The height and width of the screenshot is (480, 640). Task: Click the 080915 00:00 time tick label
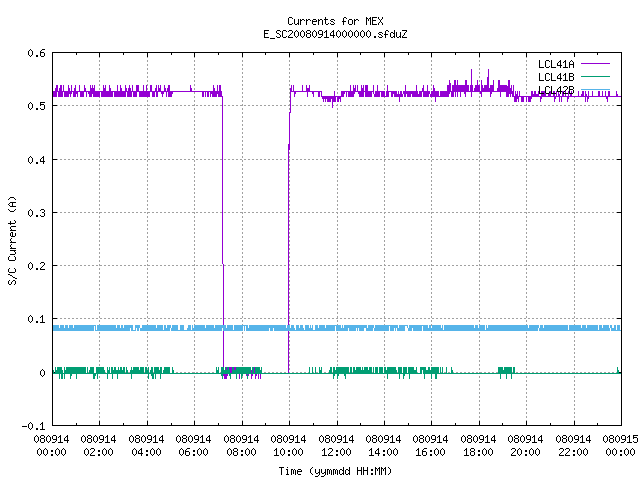click(620, 445)
